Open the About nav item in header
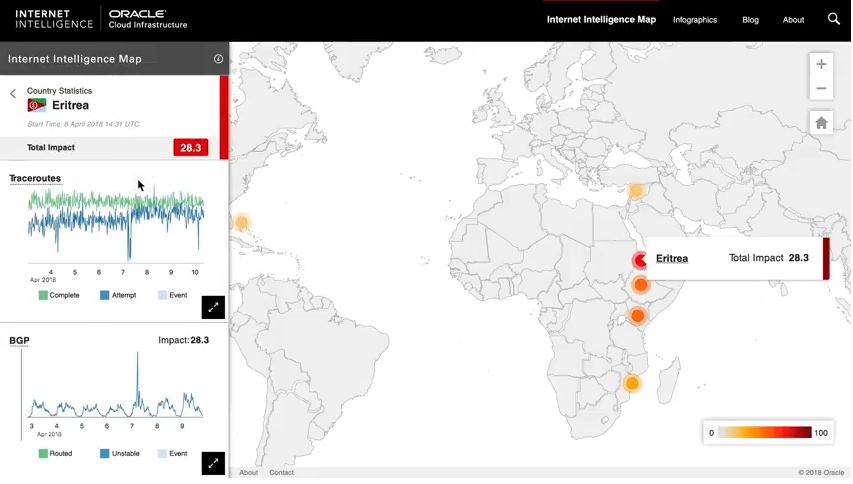 (x=793, y=20)
